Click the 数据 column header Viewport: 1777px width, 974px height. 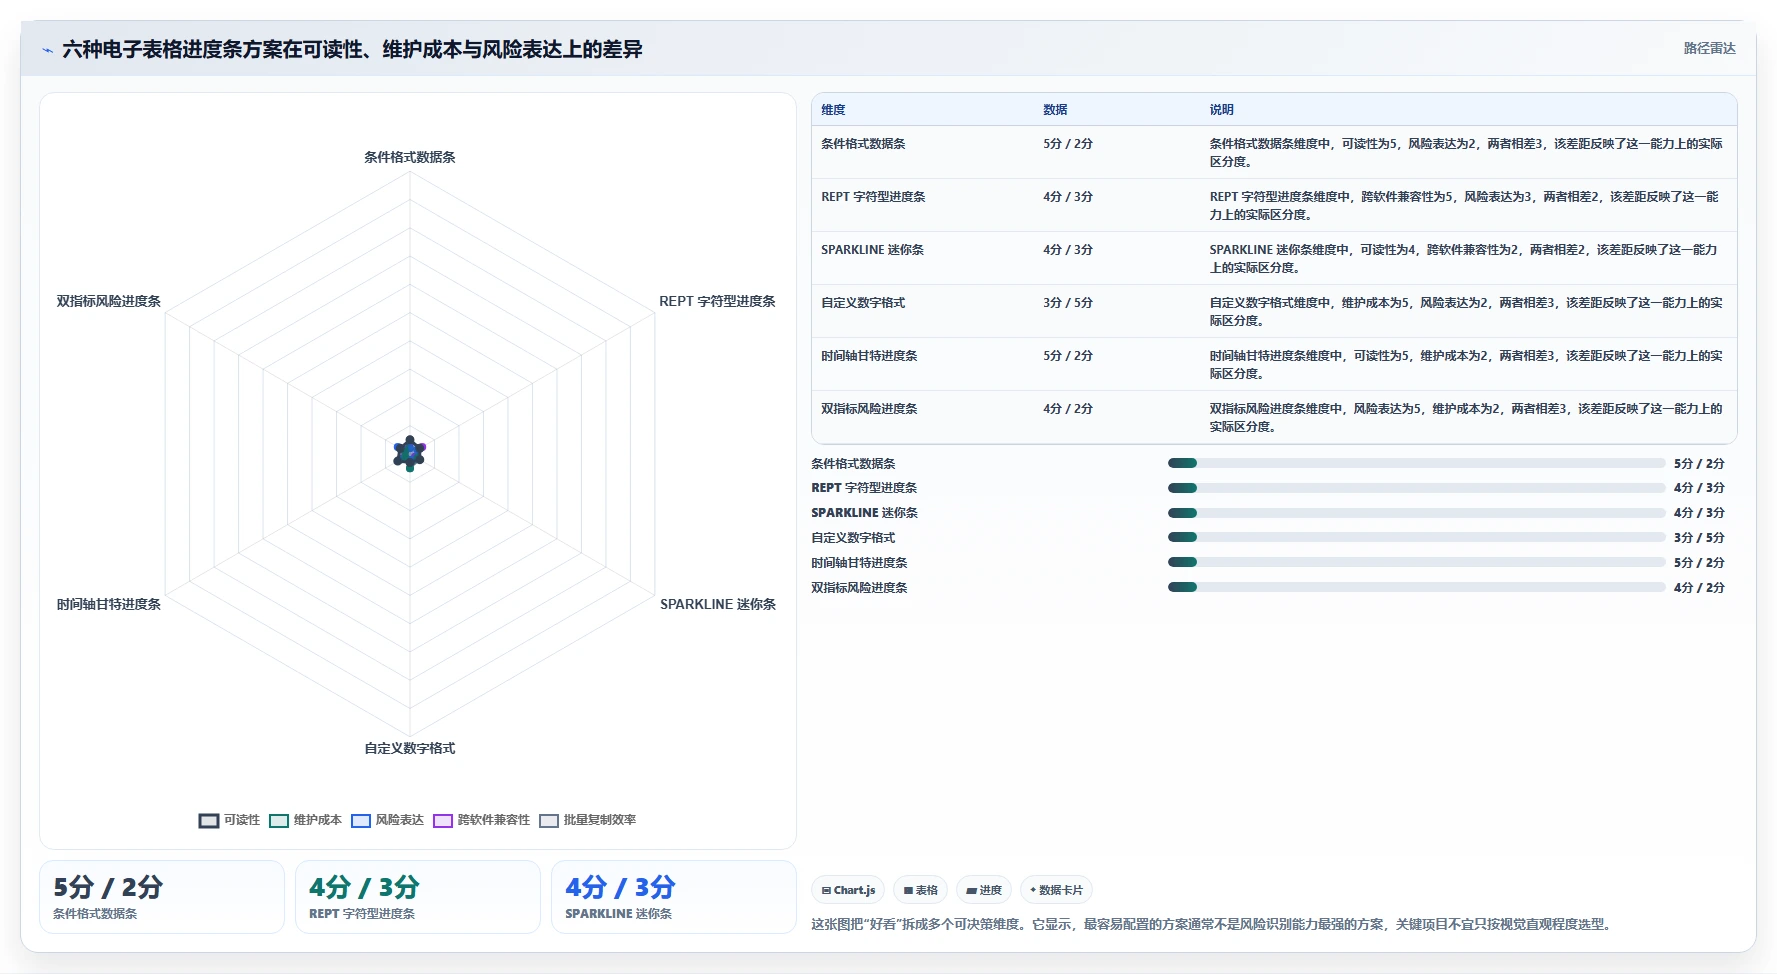click(1055, 110)
